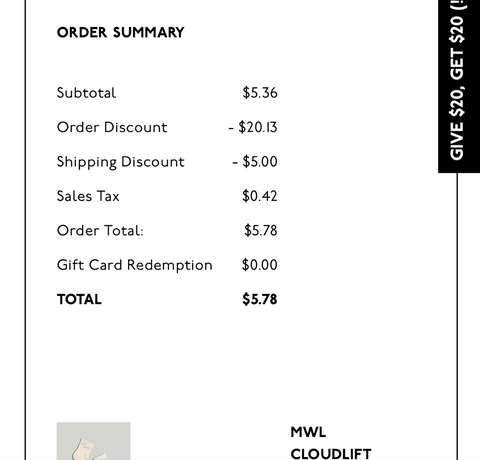Click the non-bold $5.78 order total value
The height and width of the screenshot is (460, 480).
261,231
